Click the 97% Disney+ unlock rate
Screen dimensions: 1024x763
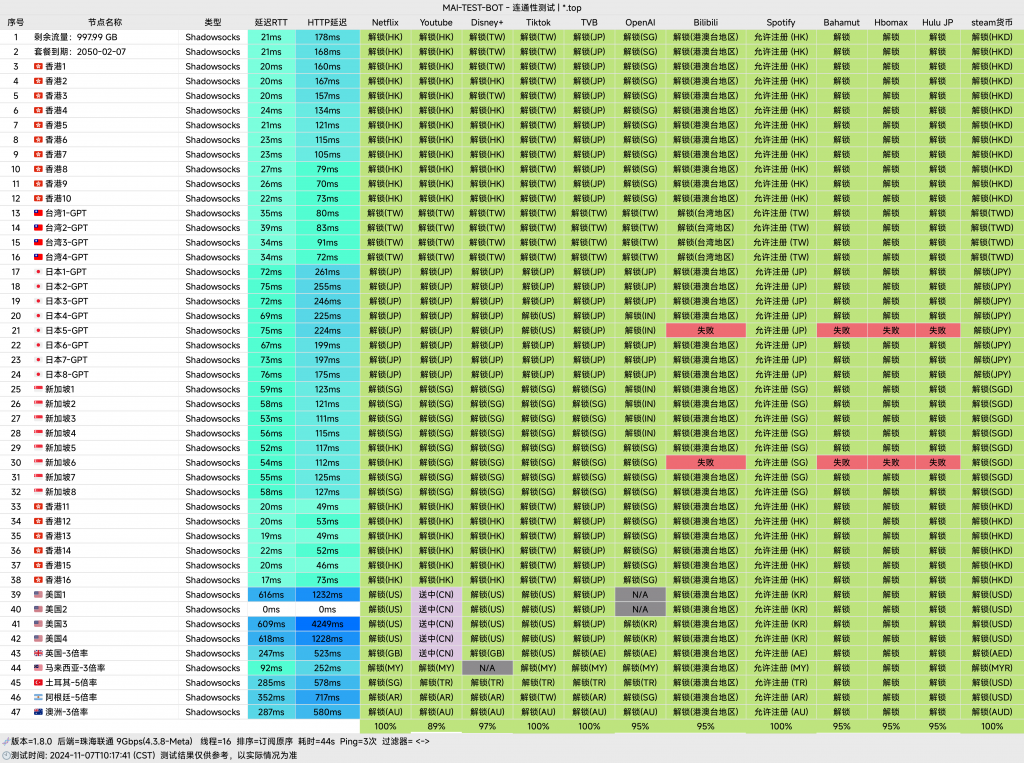pyautogui.click(x=487, y=726)
